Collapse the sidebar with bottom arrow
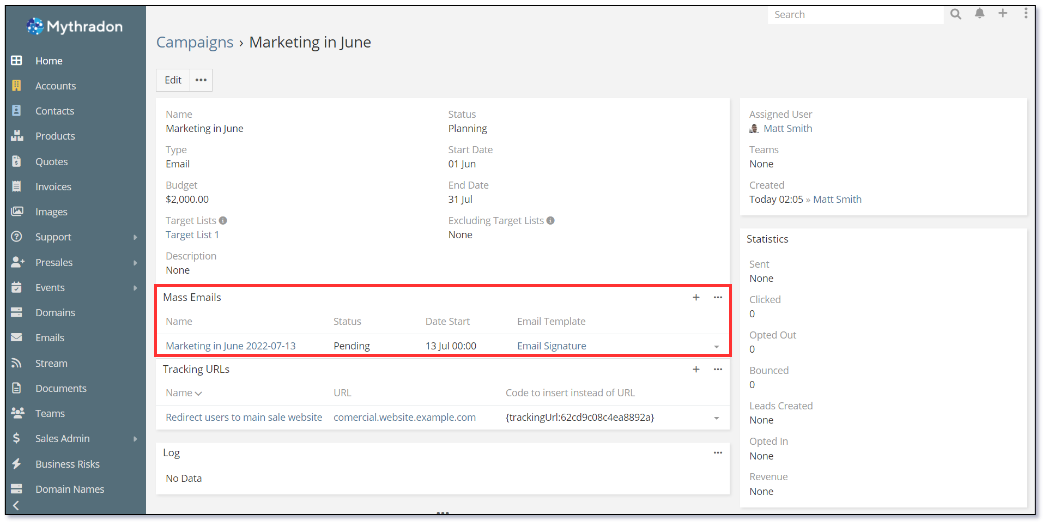The image size is (1047, 527). [16, 506]
